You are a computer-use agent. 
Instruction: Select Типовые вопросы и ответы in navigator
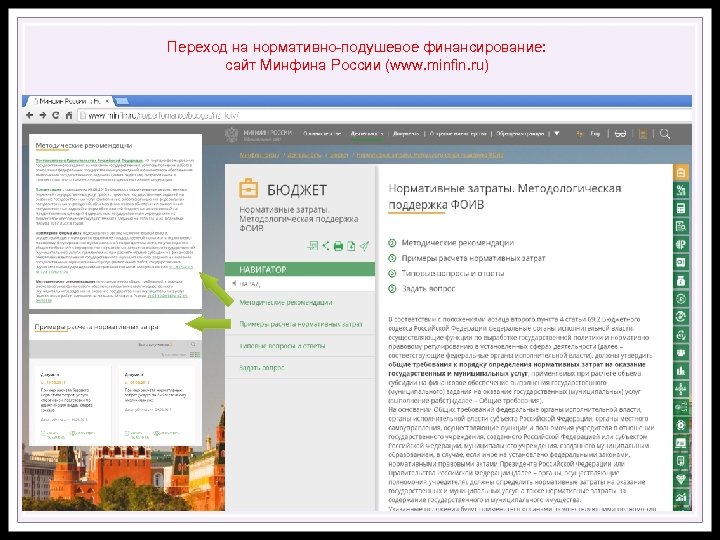(x=282, y=346)
